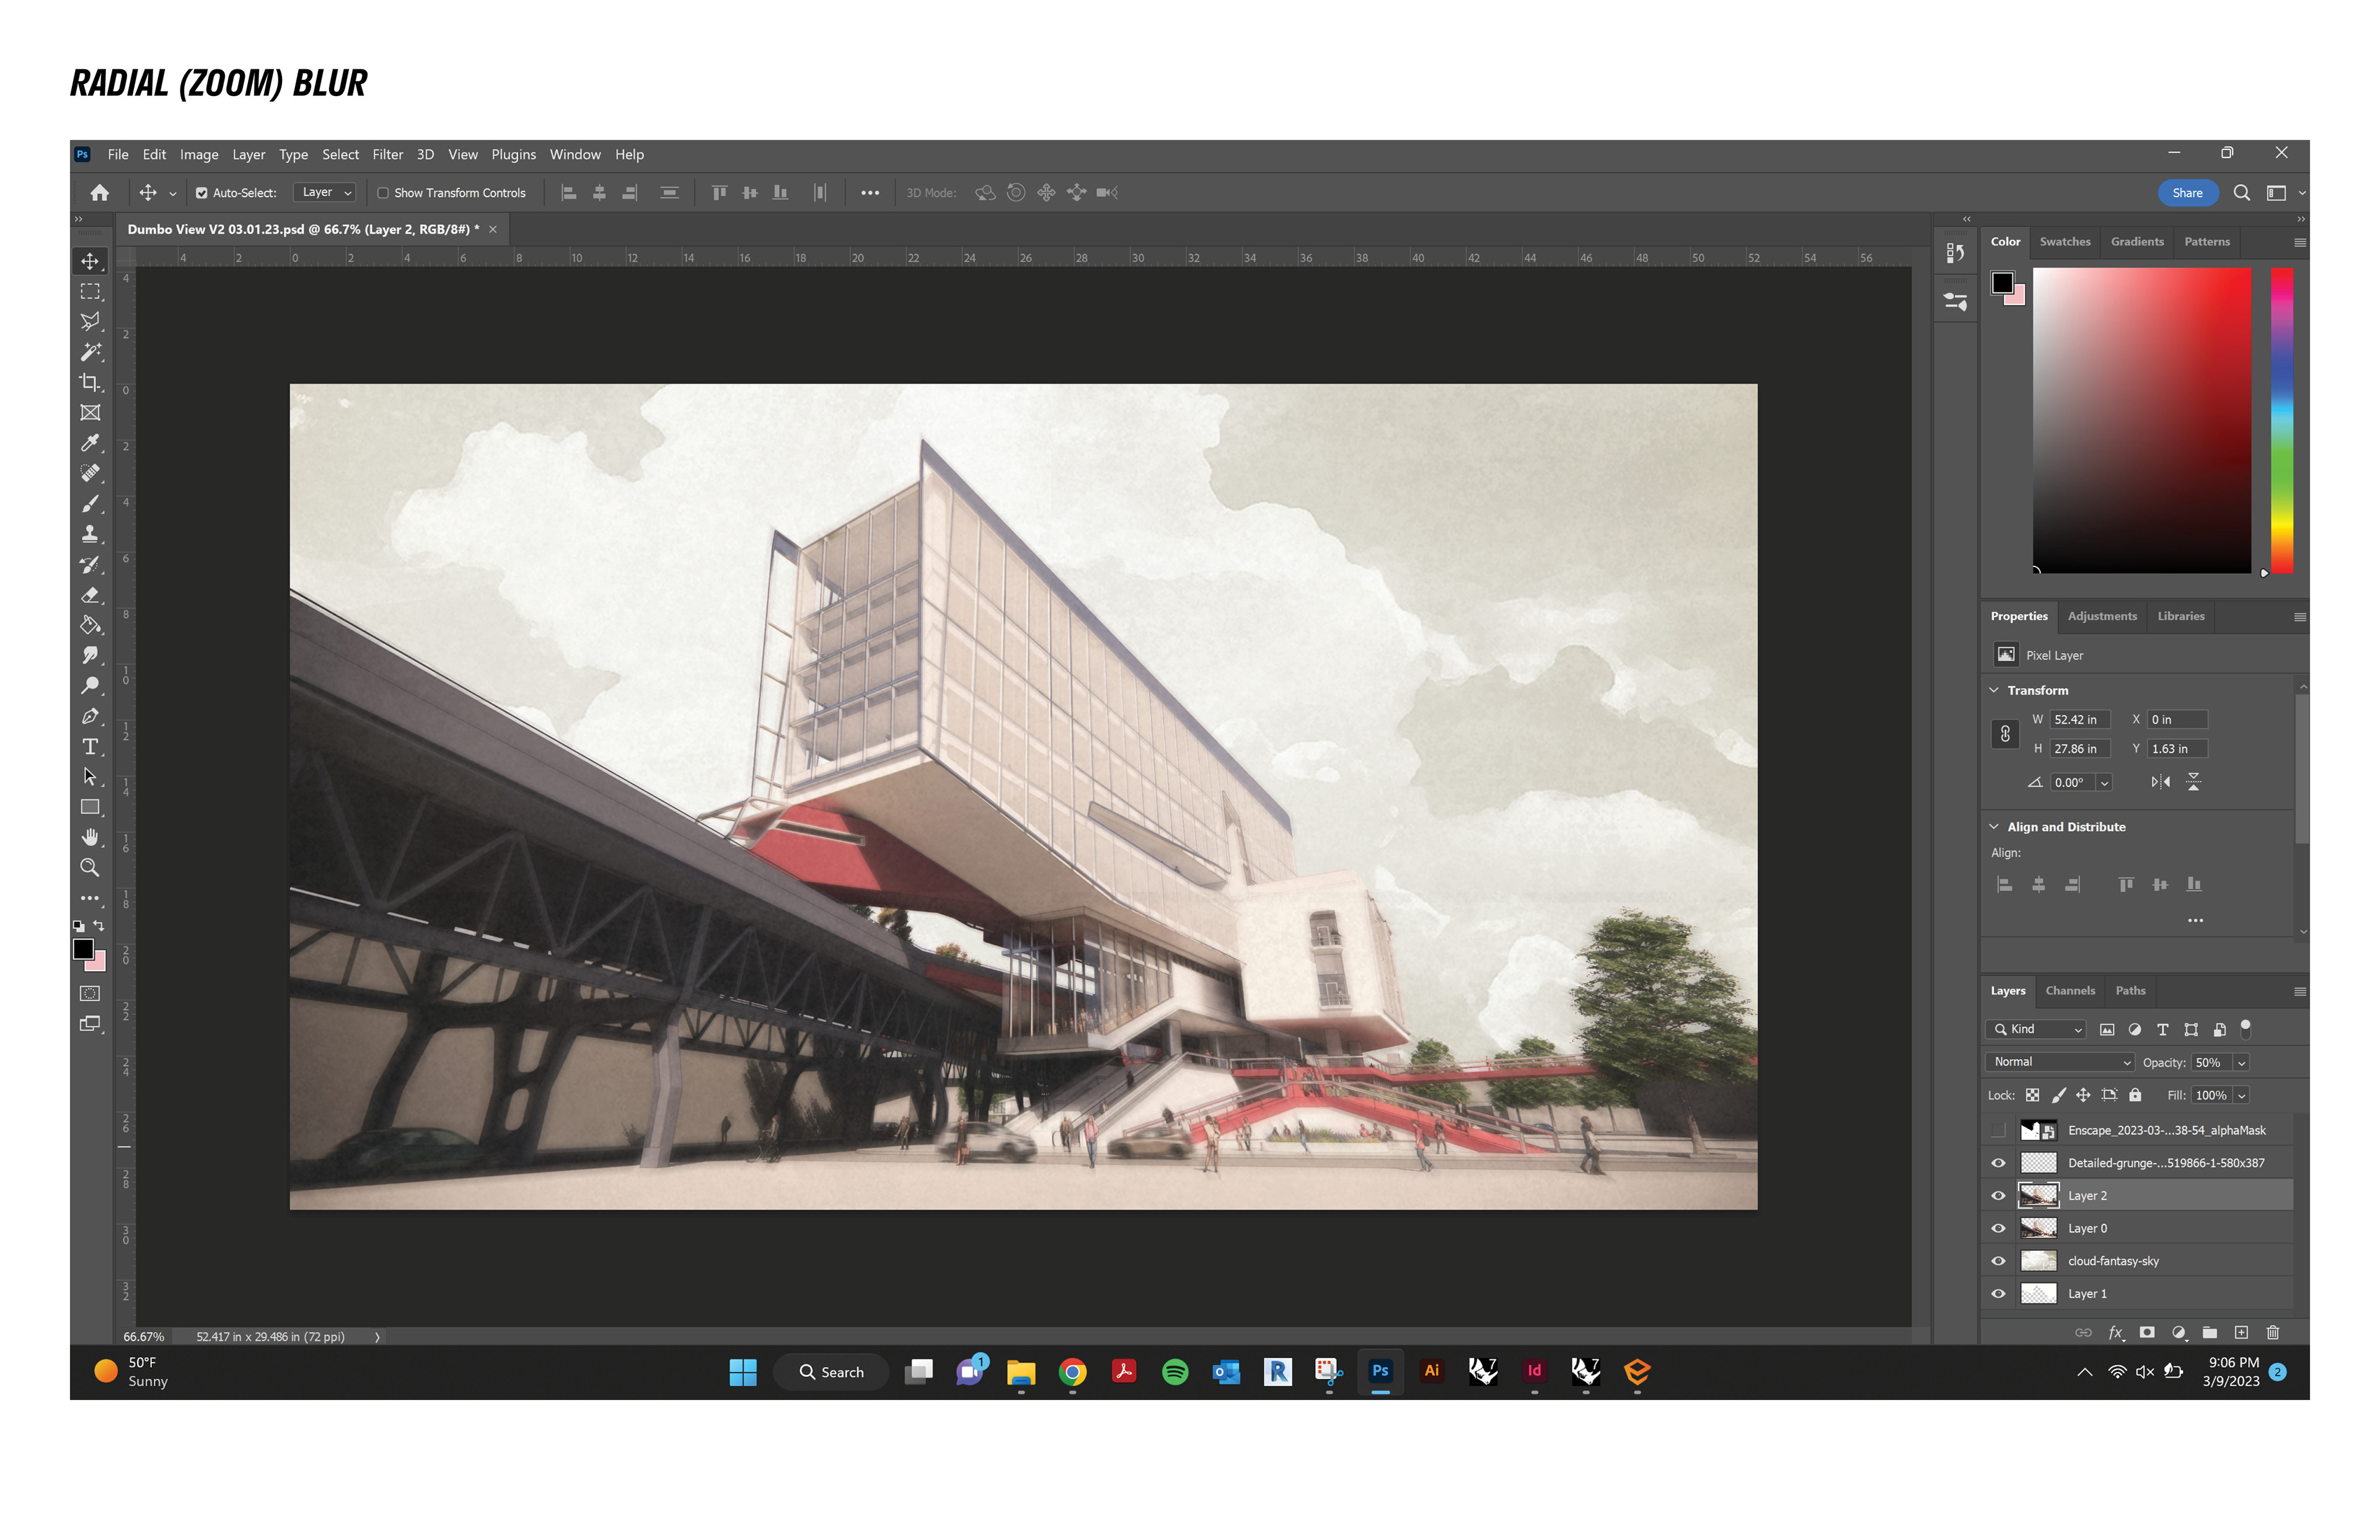Select the Magic Wand tool
2380x1540 pixels.
pos(90,352)
